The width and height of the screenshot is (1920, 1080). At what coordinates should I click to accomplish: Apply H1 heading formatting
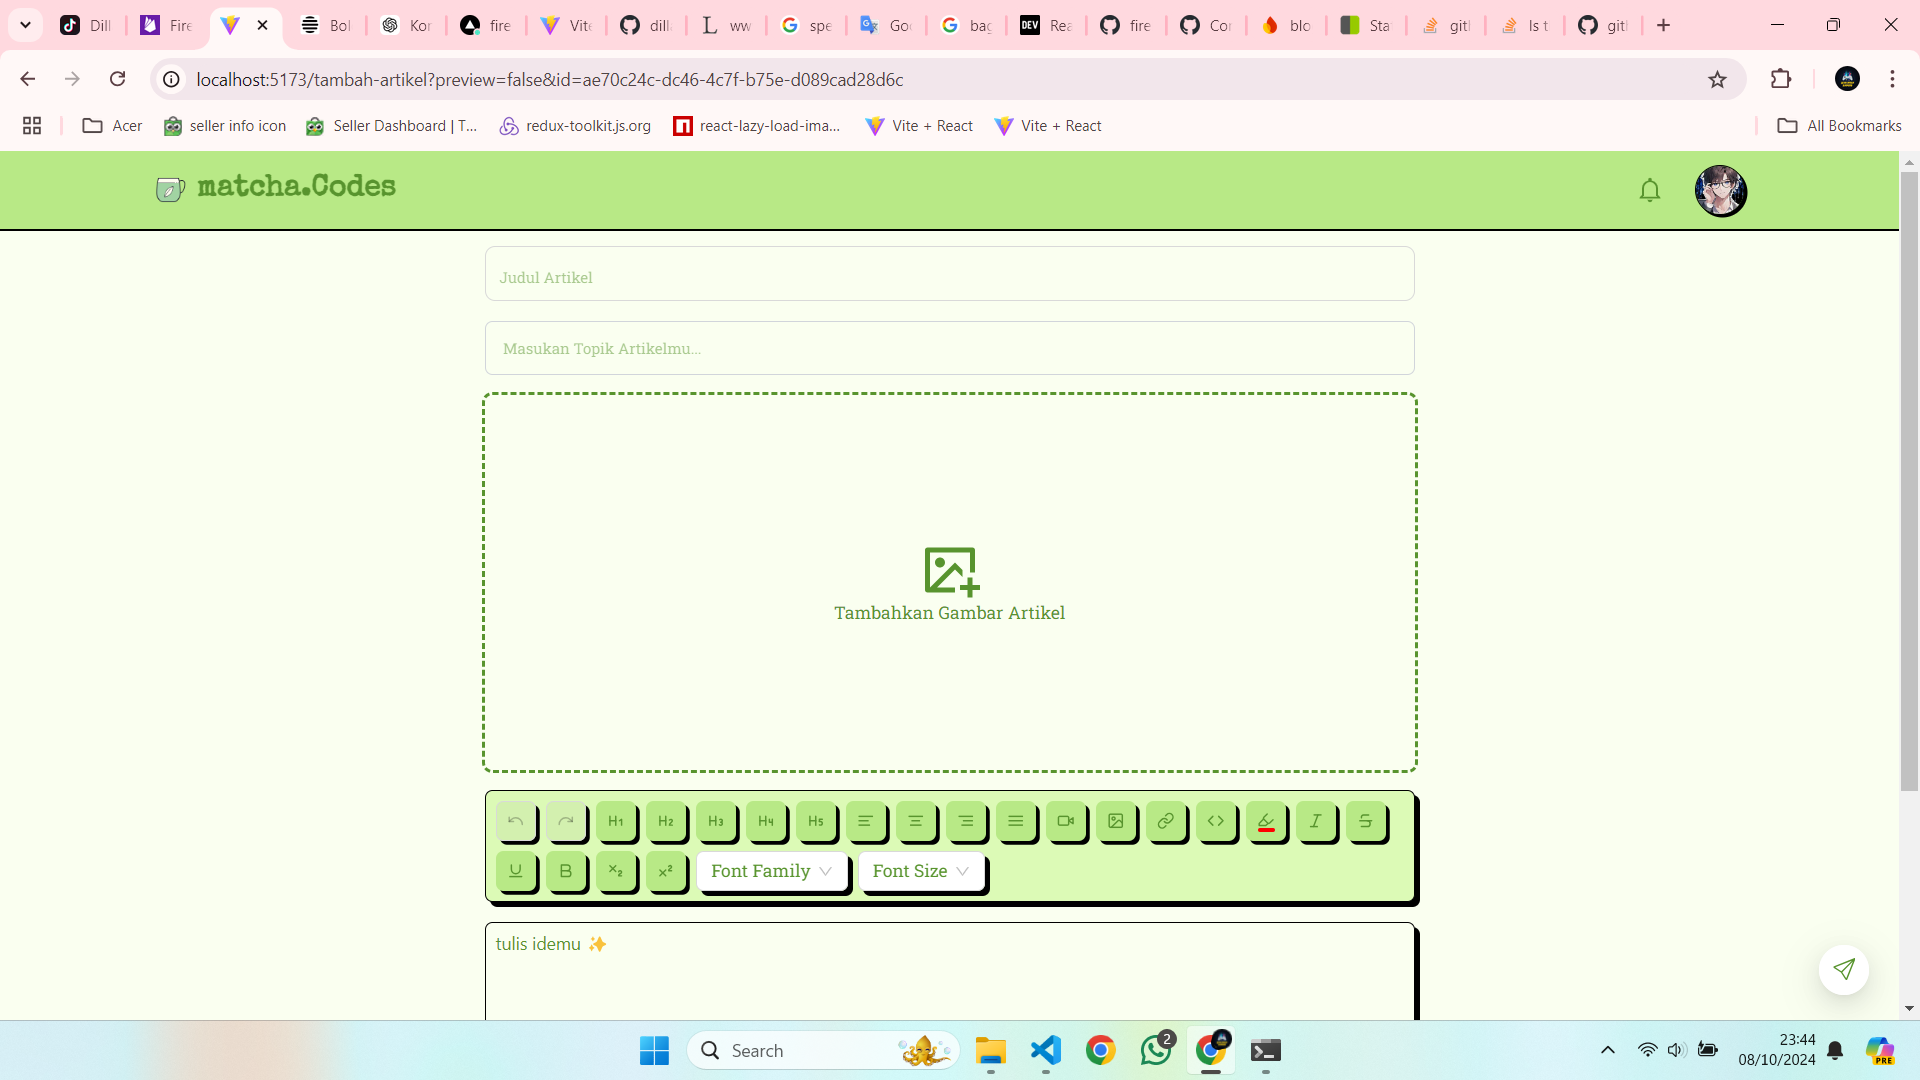tap(616, 821)
